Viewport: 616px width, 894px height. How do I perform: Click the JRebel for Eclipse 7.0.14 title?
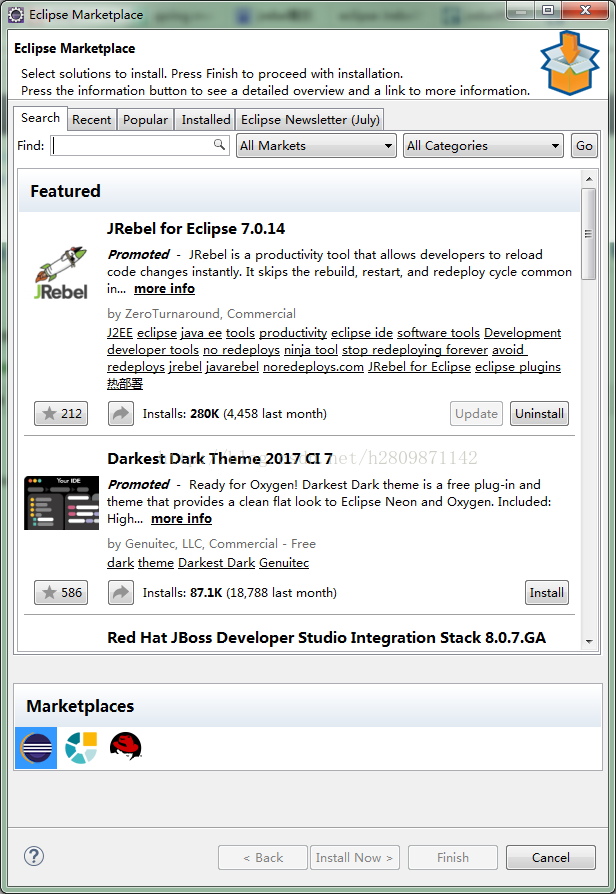[x=196, y=229]
